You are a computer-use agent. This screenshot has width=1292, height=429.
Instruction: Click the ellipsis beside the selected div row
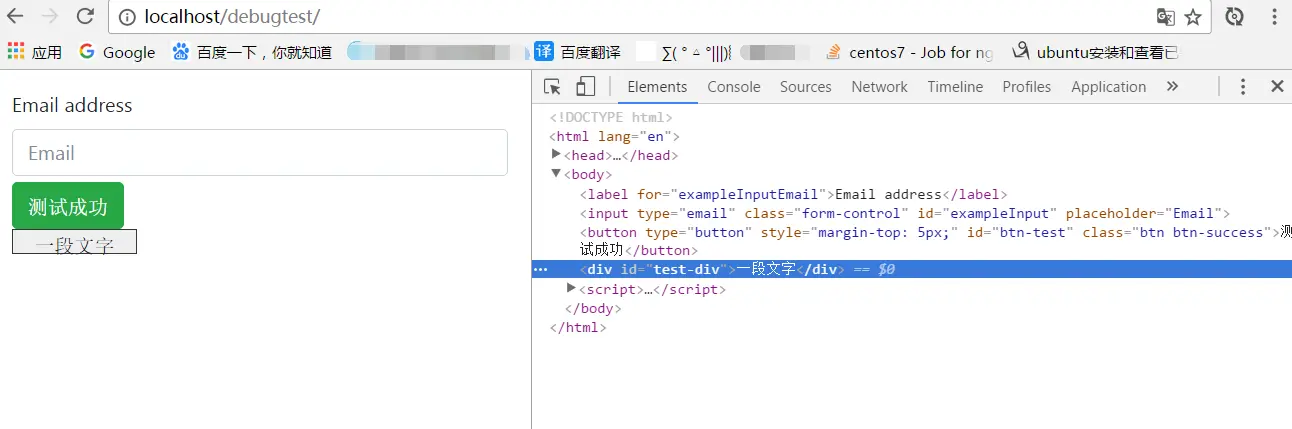tap(540, 269)
